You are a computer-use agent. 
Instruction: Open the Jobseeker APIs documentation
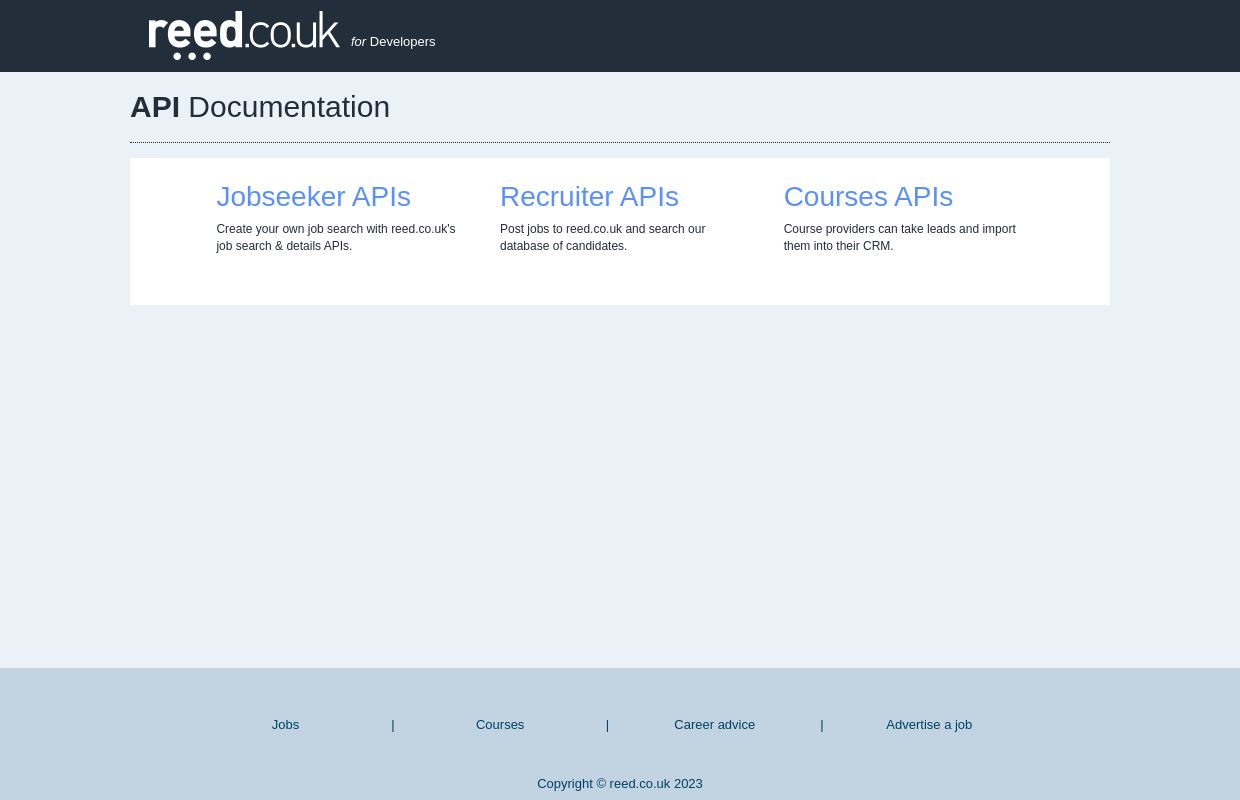[x=313, y=197]
